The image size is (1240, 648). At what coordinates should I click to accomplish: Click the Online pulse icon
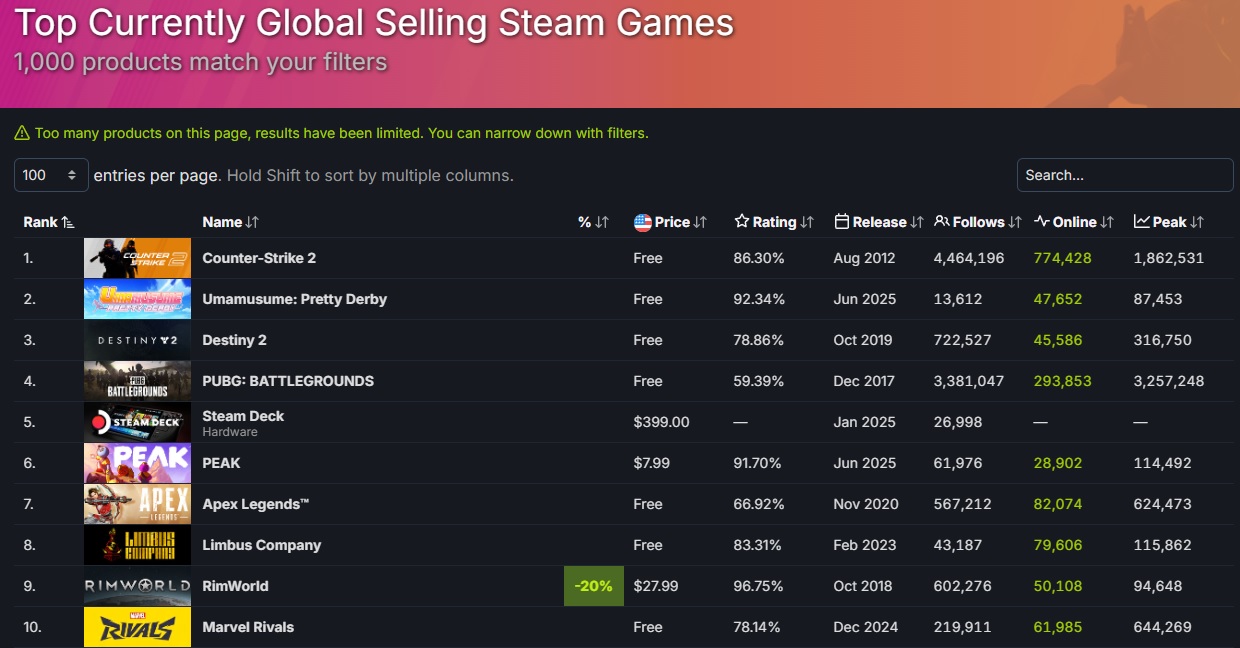pyautogui.click(x=1041, y=222)
